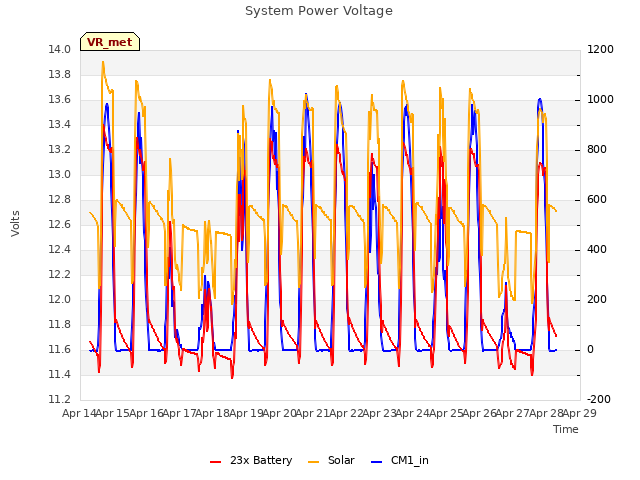The image size is (640, 480).
Task: Click the Time axis label
Action: [x=566, y=429]
